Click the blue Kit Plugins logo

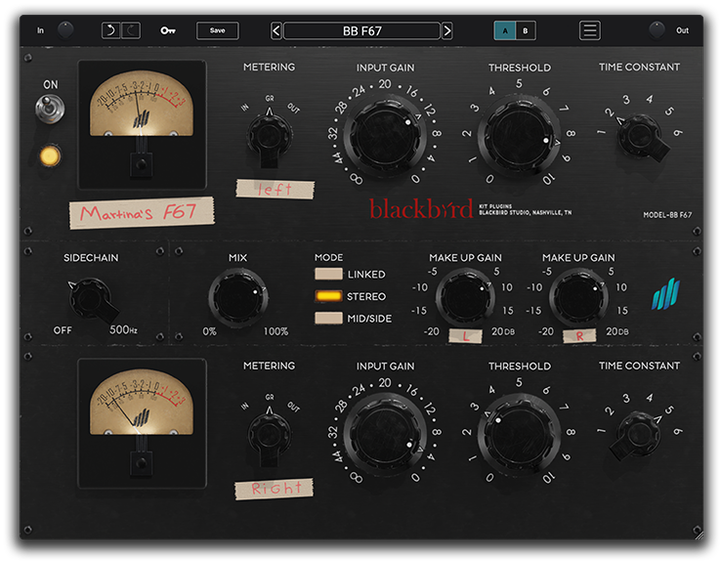tap(666, 295)
